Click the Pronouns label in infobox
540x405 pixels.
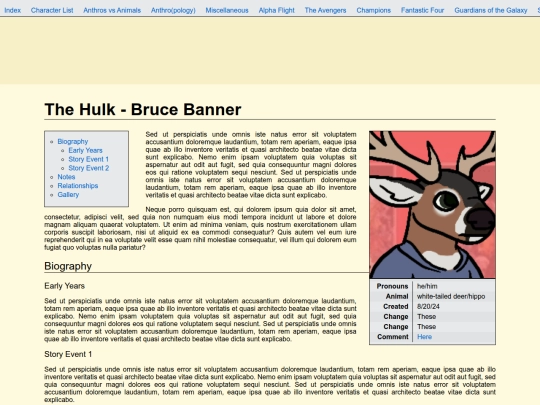(392, 286)
